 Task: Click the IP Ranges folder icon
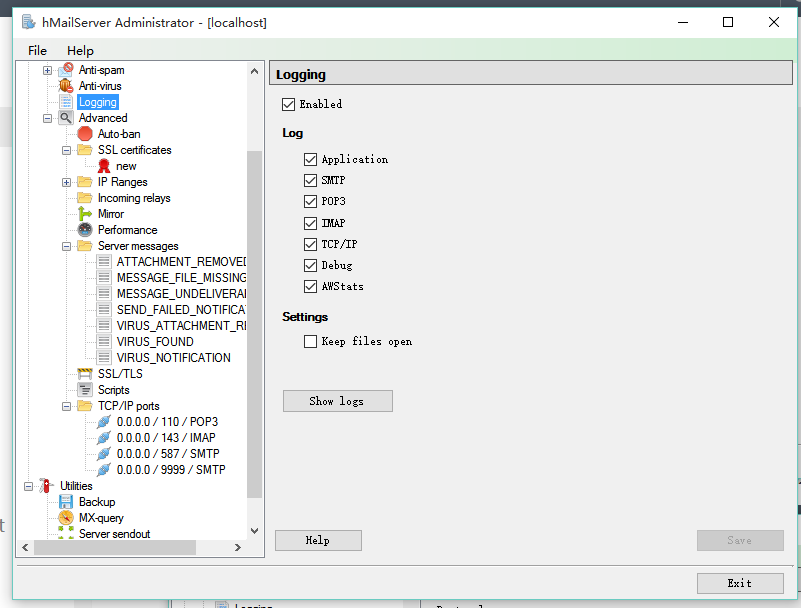(85, 182)
